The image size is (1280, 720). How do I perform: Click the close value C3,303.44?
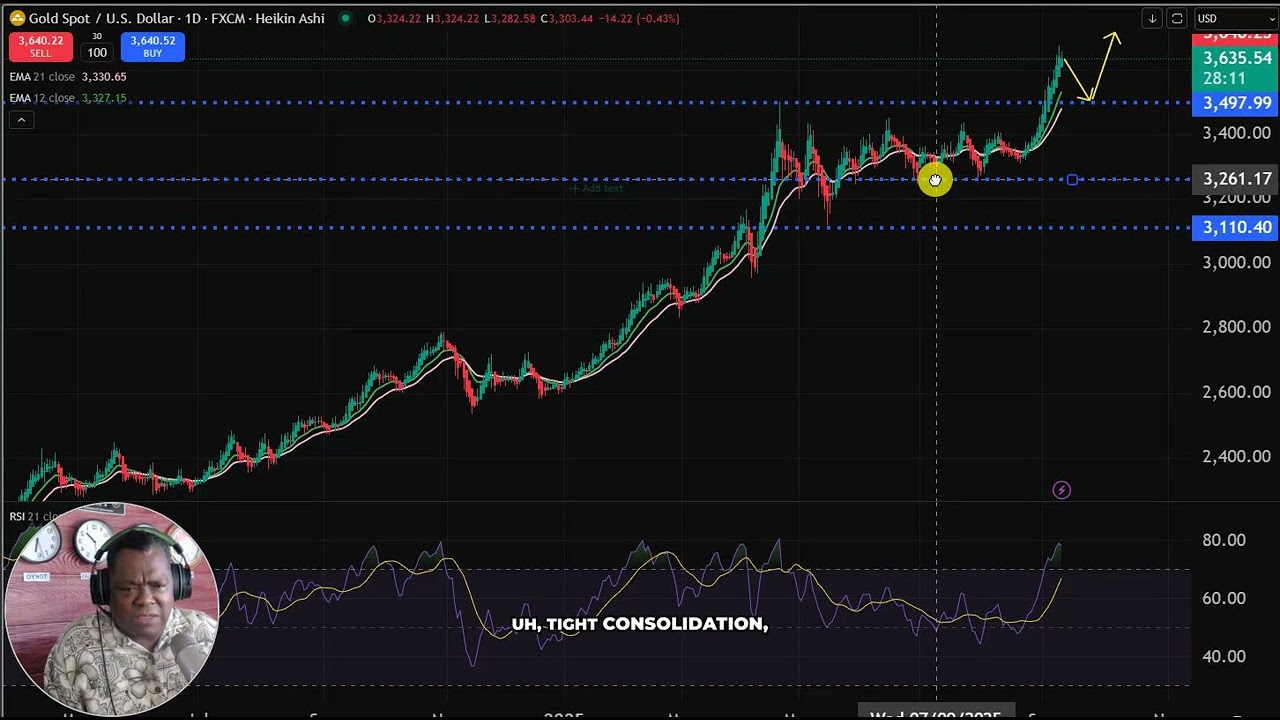point(567,18)
